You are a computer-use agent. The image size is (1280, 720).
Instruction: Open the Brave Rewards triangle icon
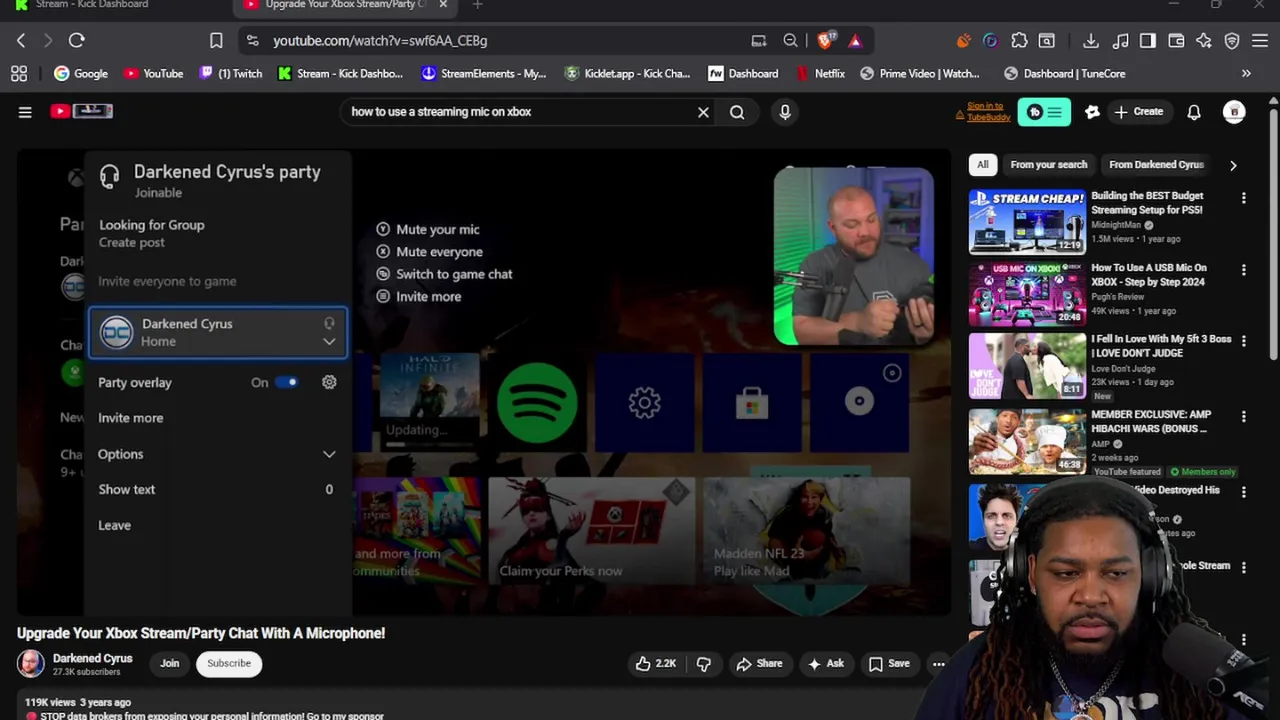coord(855,41)
